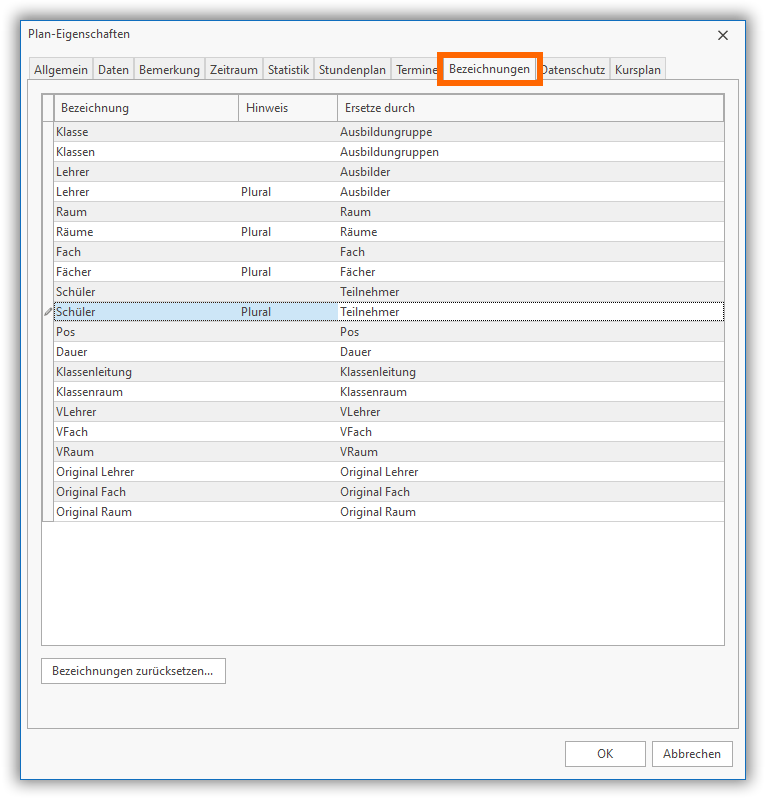766x800 pixels.
Task: Open the Daten tab
Action: [x=113, y=70]
